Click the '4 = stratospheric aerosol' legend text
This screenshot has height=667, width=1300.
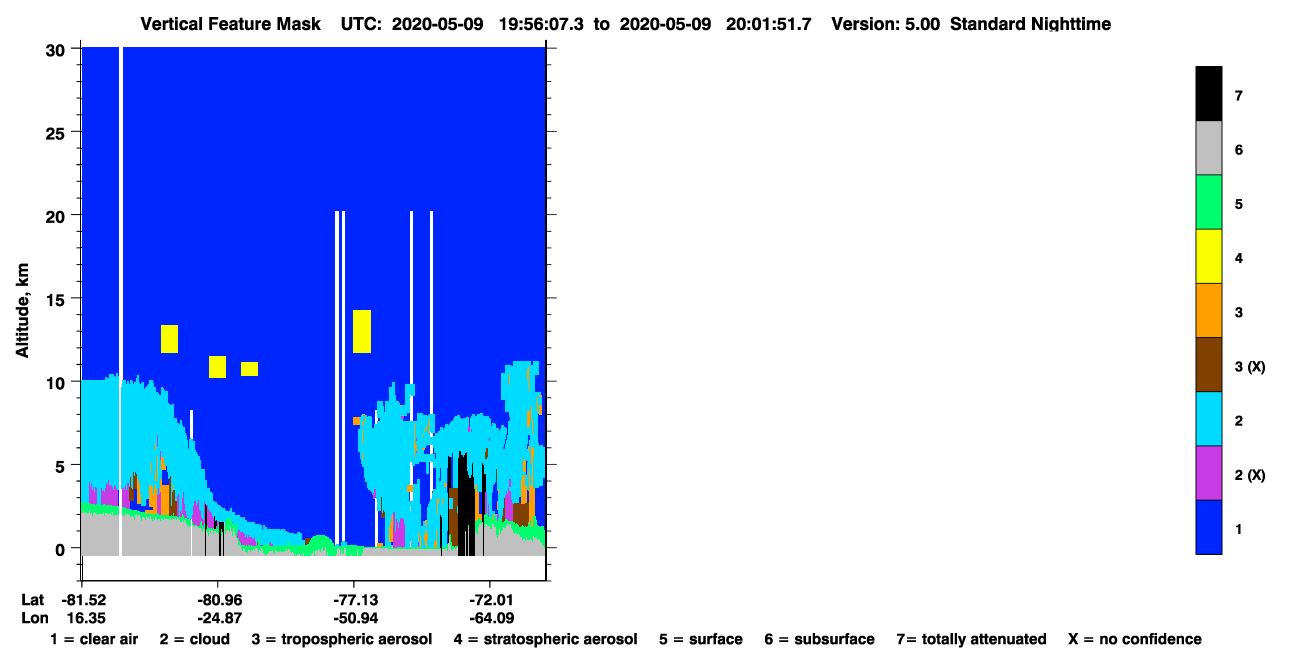(545, 640)
